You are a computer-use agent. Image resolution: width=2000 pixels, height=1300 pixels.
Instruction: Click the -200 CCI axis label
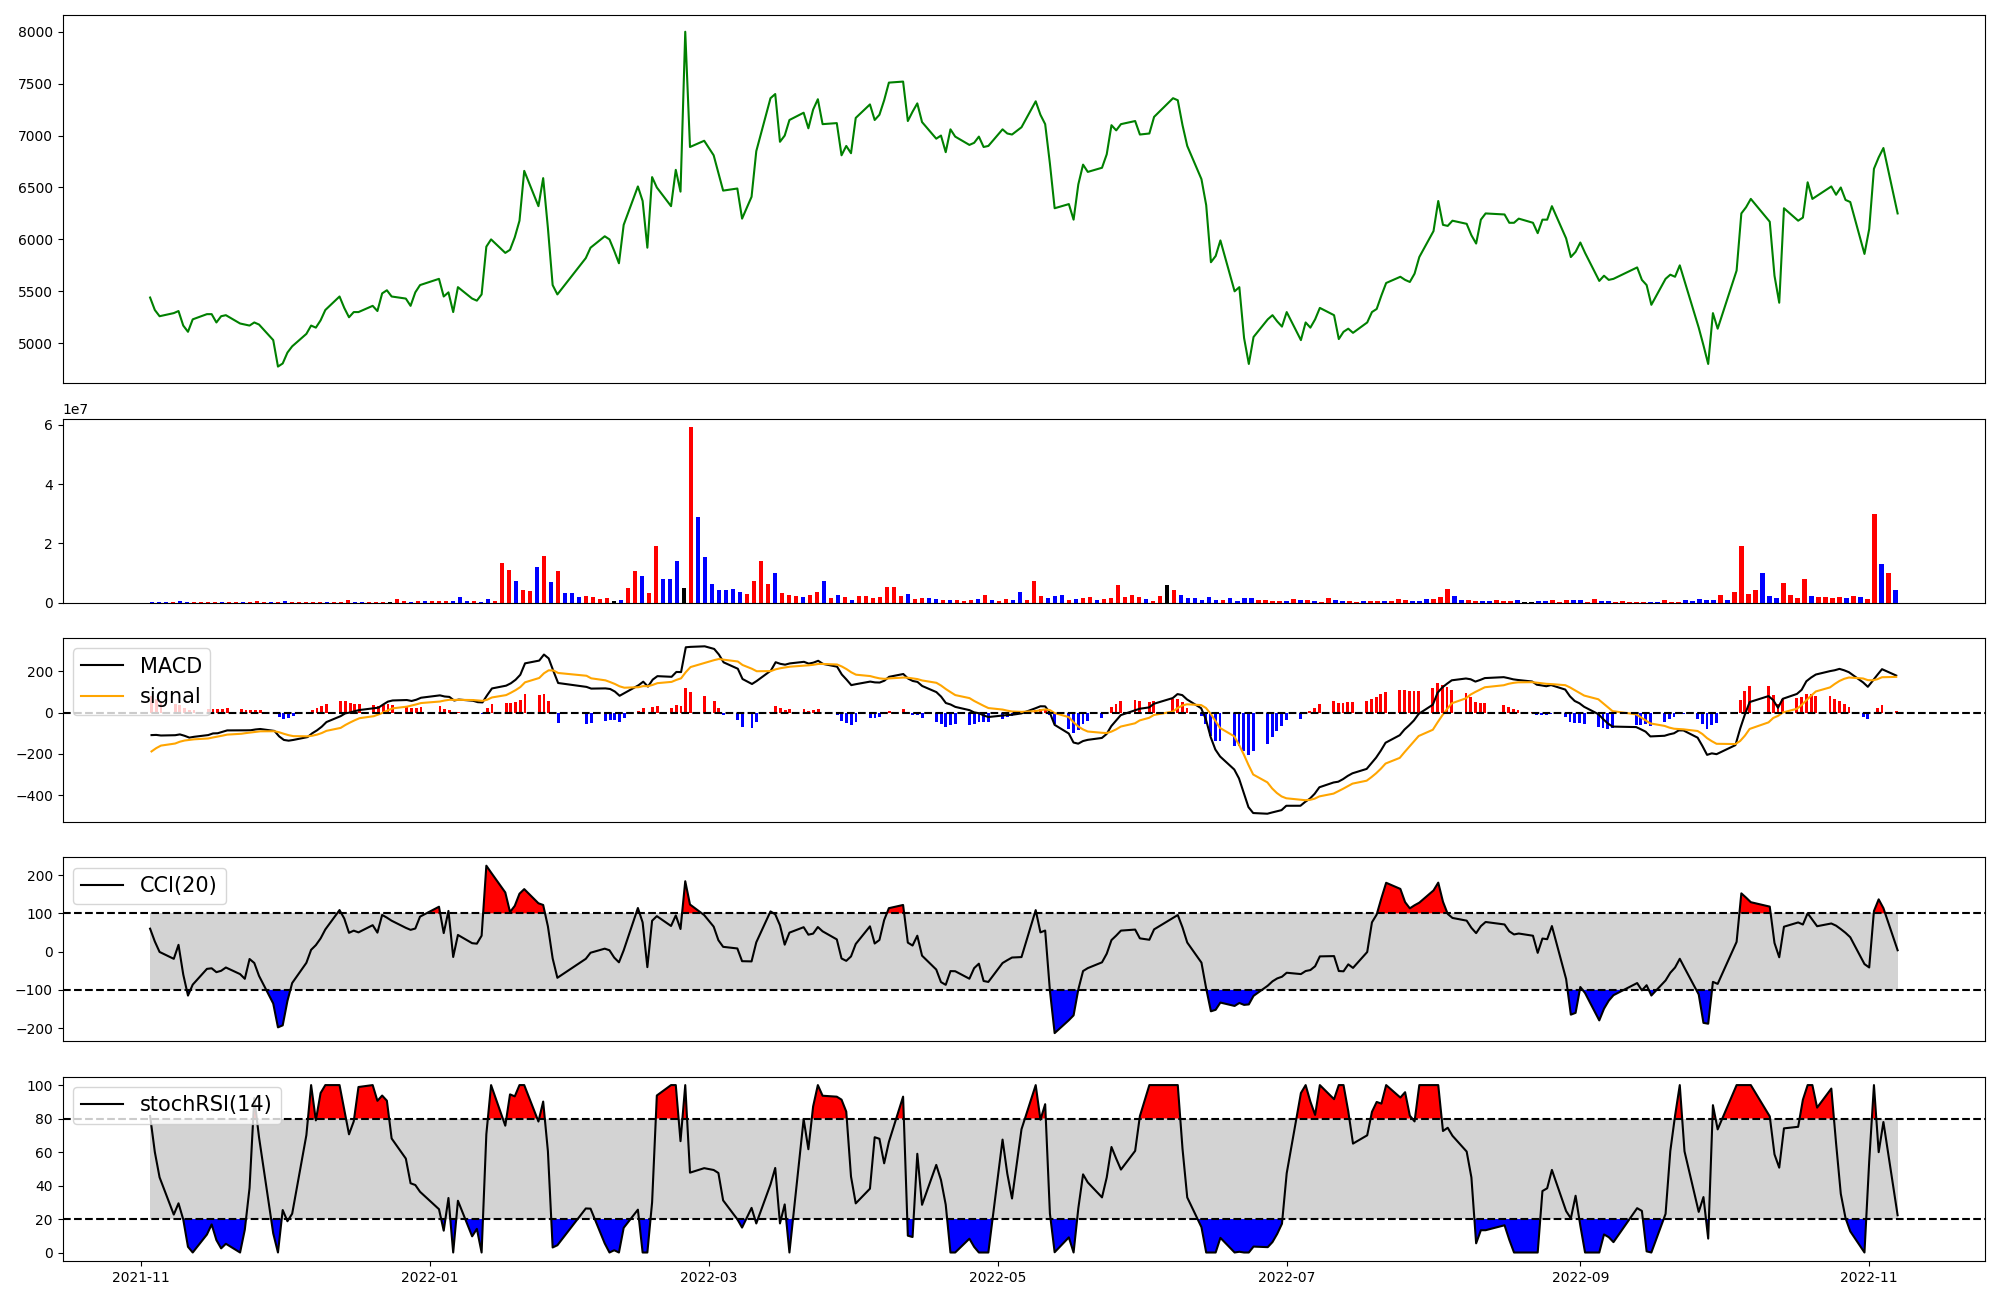pos(35,1029)
